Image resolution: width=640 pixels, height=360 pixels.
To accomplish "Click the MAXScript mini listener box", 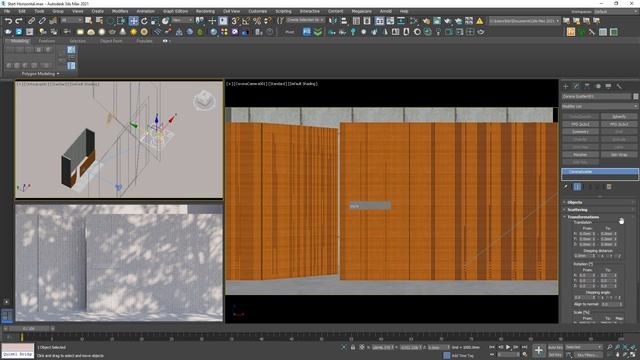I will click(18, 351).
